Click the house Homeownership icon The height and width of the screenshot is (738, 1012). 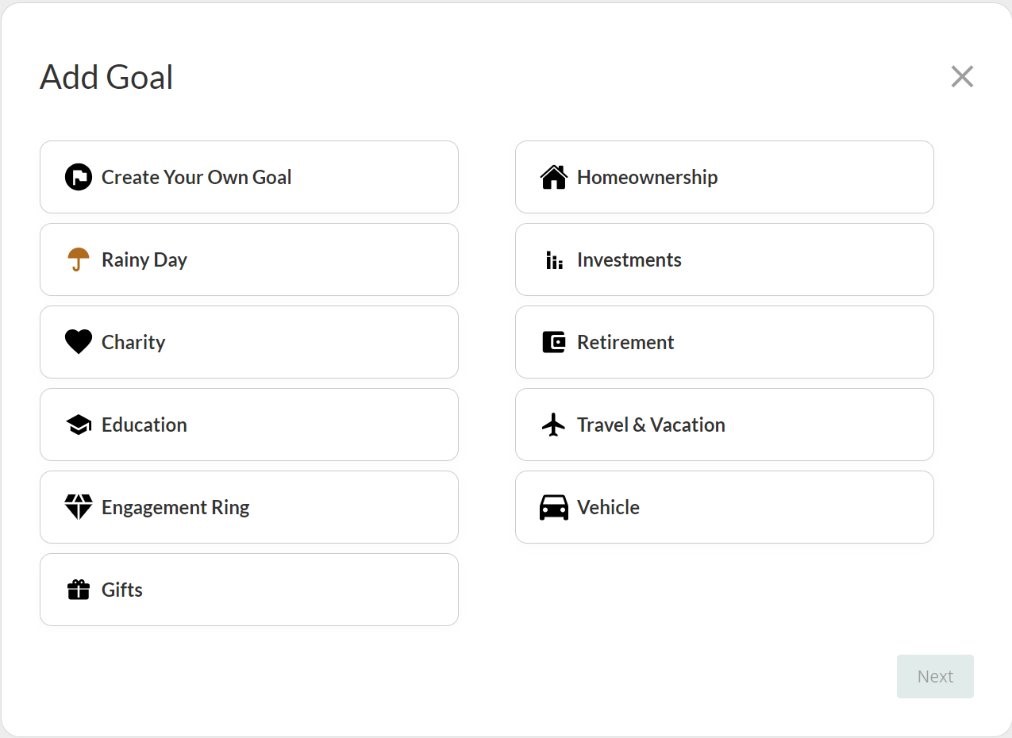[554, 177]
